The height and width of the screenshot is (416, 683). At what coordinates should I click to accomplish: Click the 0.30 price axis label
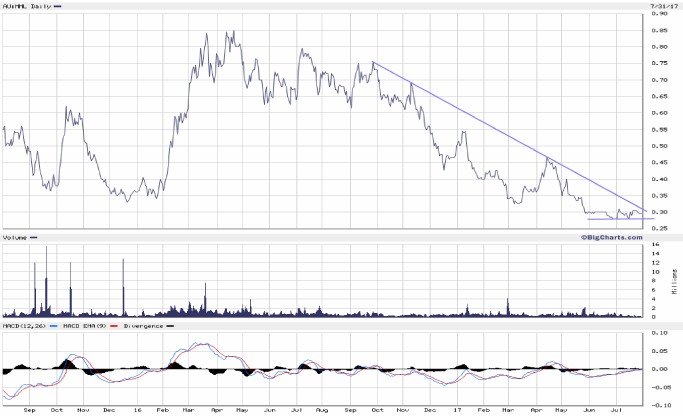(x=661, y=212)
